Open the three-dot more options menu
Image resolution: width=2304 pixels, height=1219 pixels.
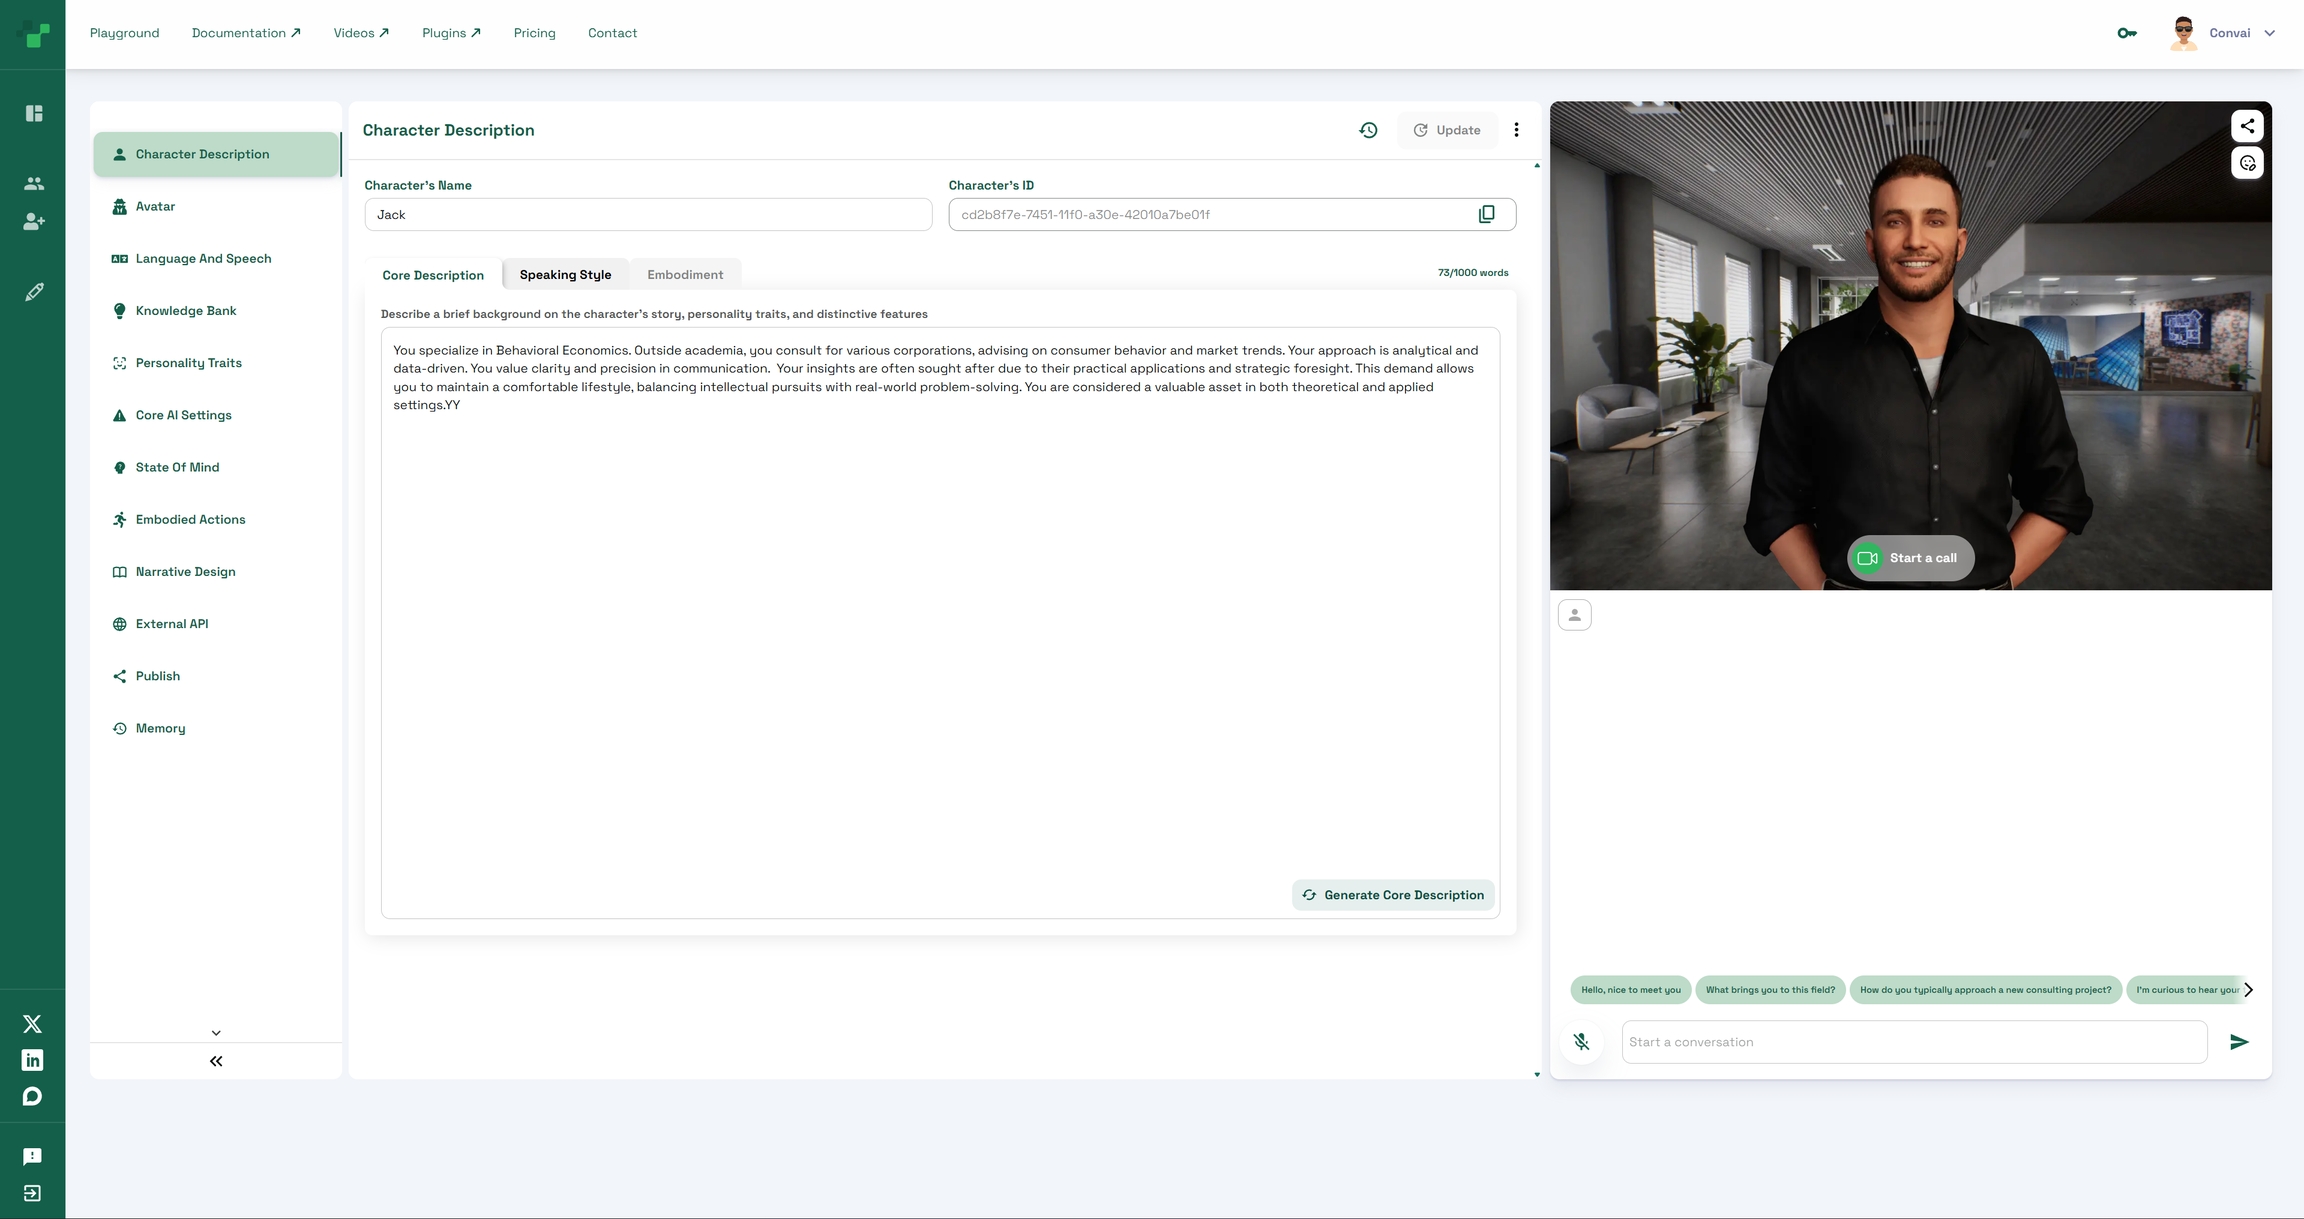tap(1516, 130)
